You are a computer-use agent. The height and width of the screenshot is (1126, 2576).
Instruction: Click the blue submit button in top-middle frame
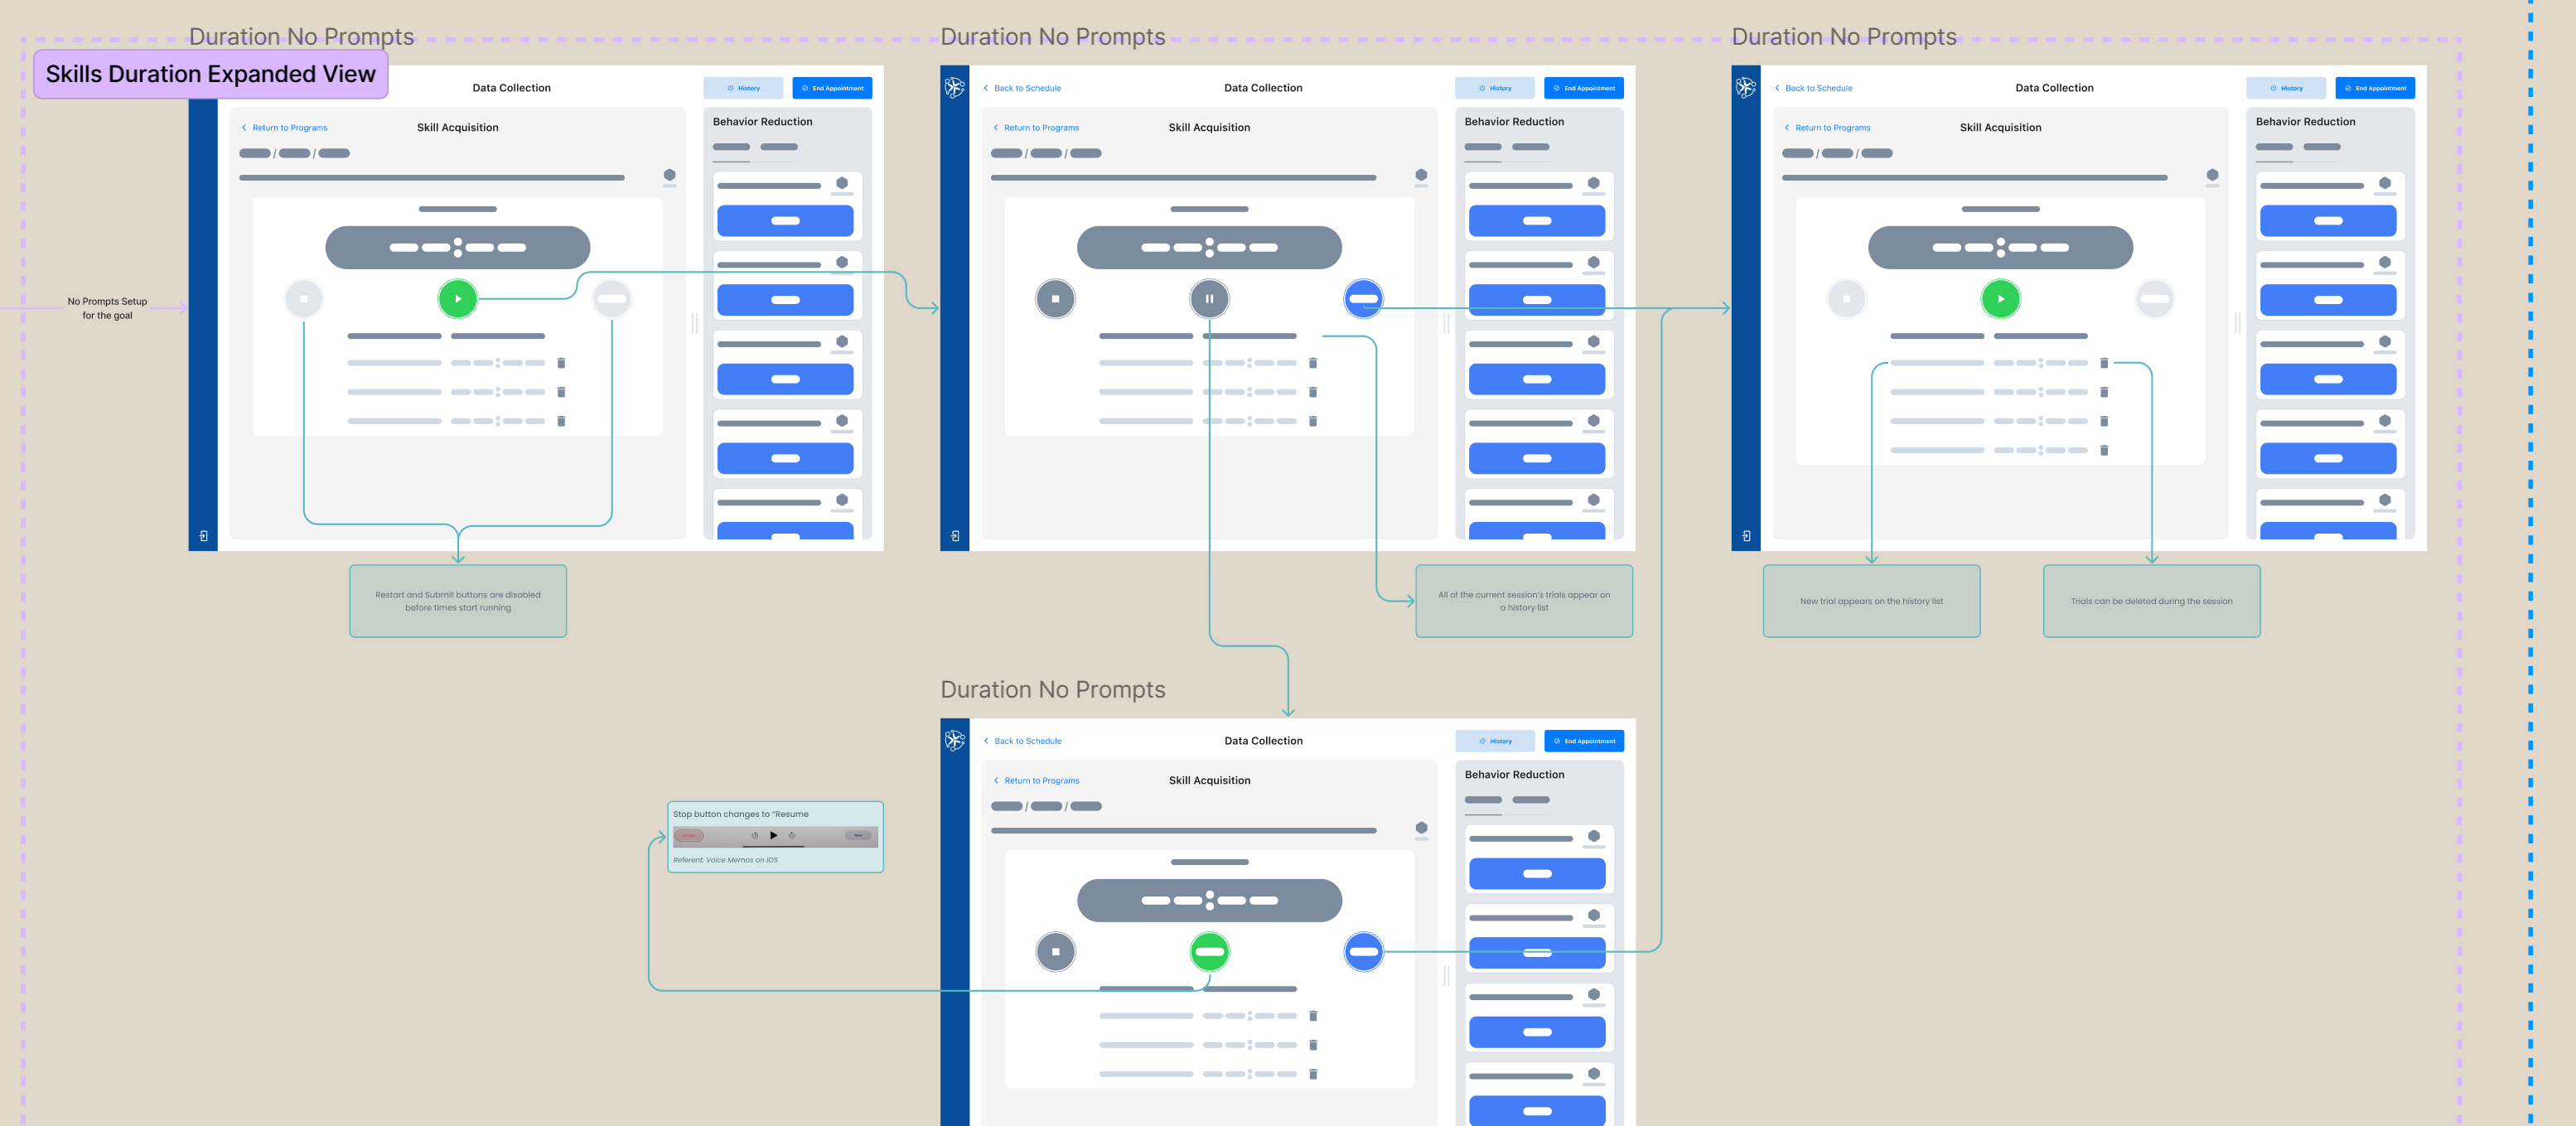1363,298
